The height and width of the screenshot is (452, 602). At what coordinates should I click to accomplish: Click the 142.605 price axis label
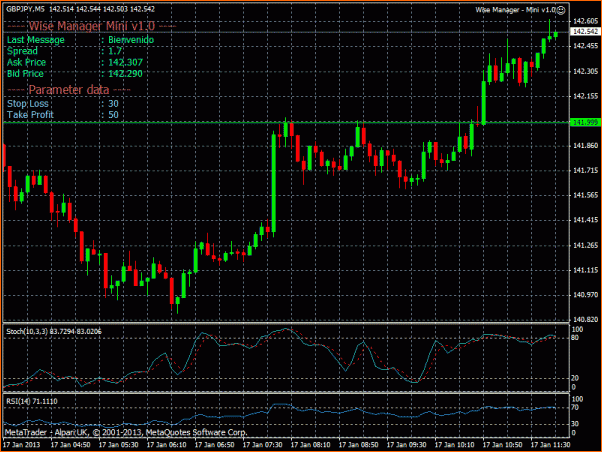tap(585, 21)
